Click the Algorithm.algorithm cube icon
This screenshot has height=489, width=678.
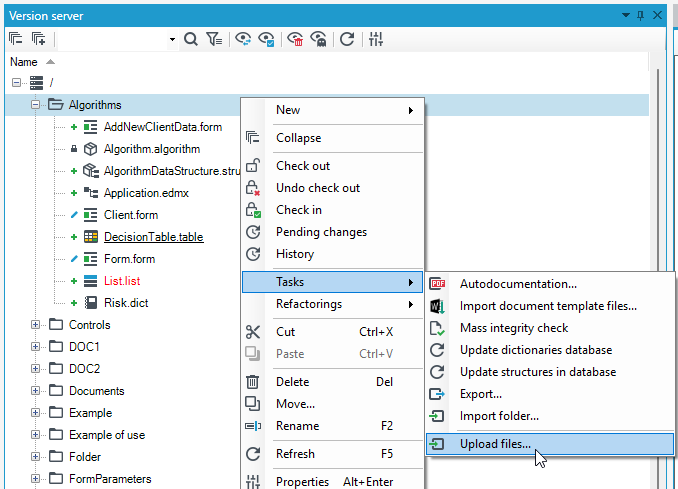pos(90,149)
